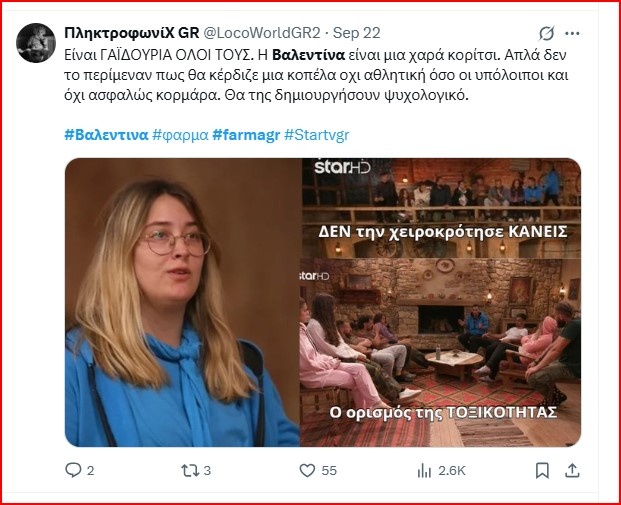Open the reply comments icon
This screenshot has width=621, height=505.
pos(73,470)
